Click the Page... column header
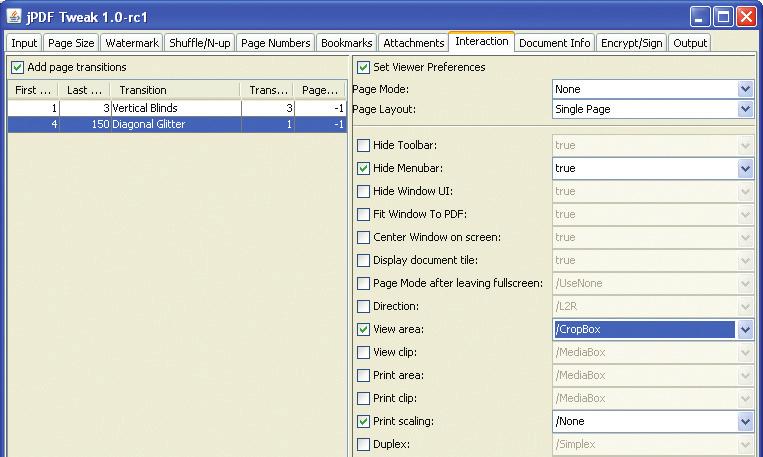763x457 pixels. coord(320,90)
